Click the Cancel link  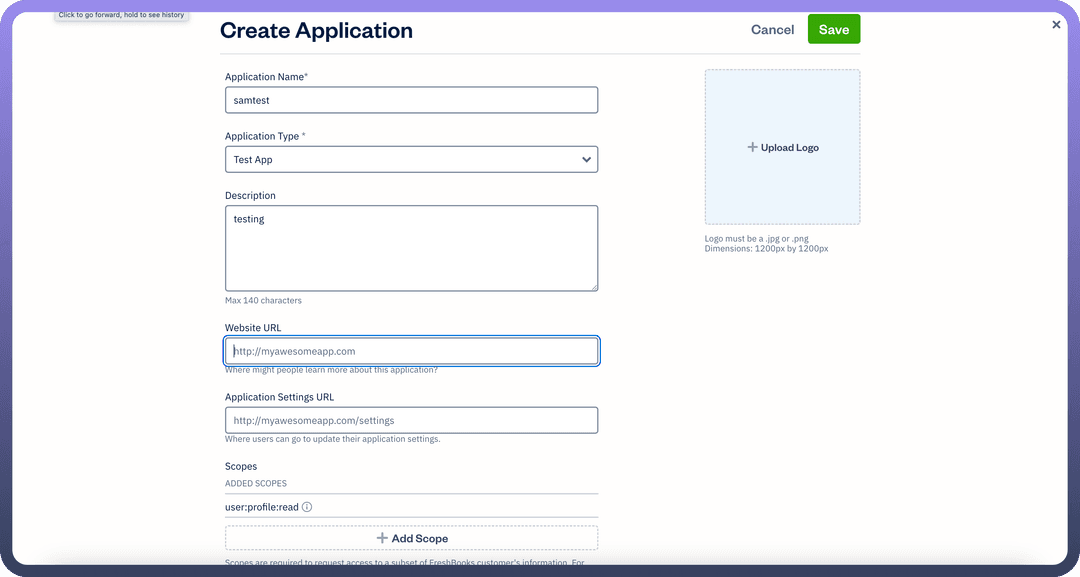tap(772, 30)
